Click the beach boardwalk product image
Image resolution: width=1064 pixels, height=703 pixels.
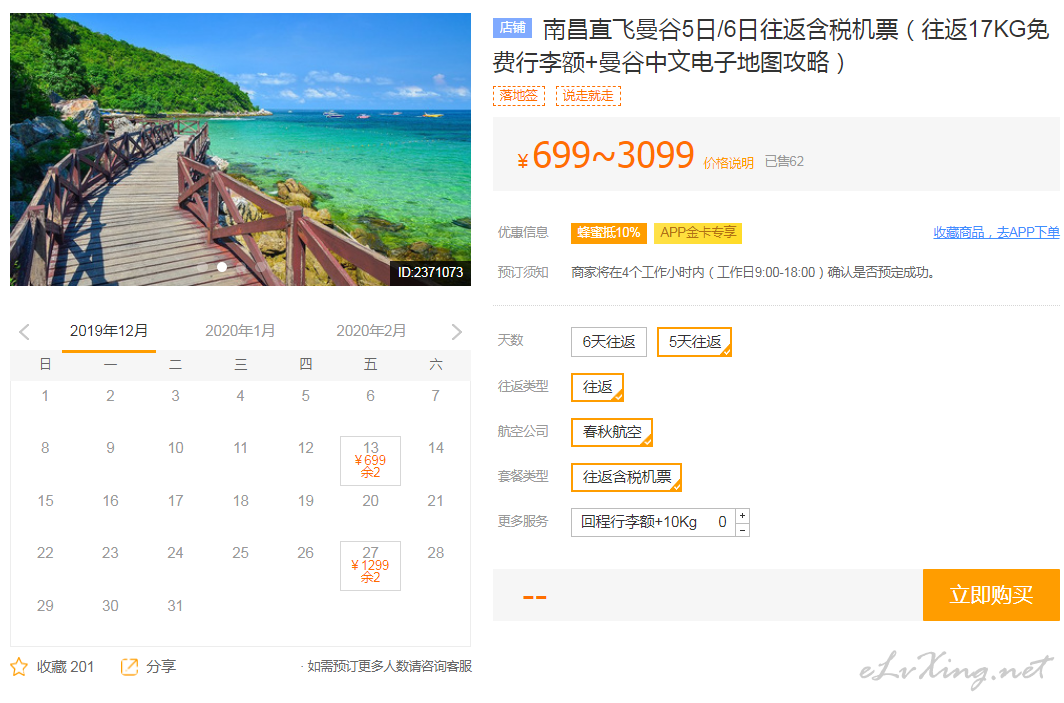click(x=240, y=149)
